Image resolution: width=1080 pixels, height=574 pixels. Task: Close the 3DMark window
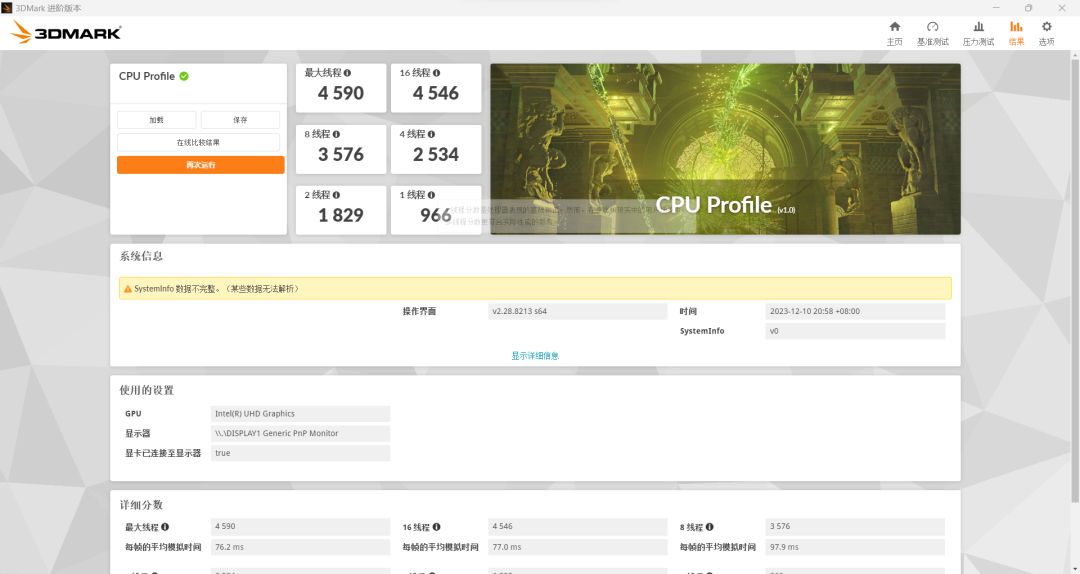(1061, 8)
